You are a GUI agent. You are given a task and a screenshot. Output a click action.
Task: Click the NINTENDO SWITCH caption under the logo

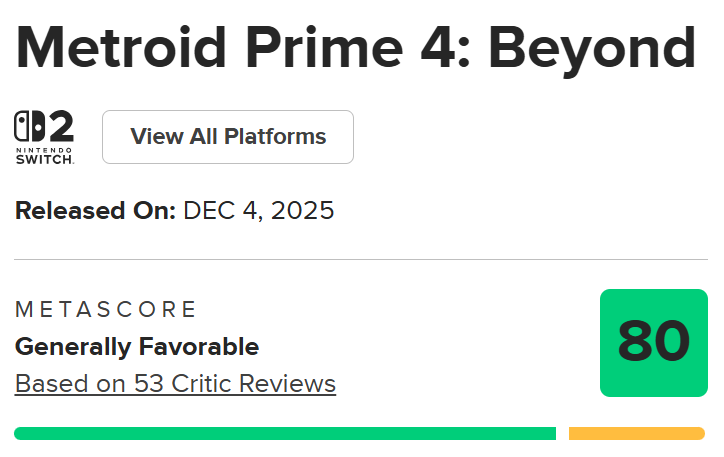pyautogui.click(x=44, y=155)
